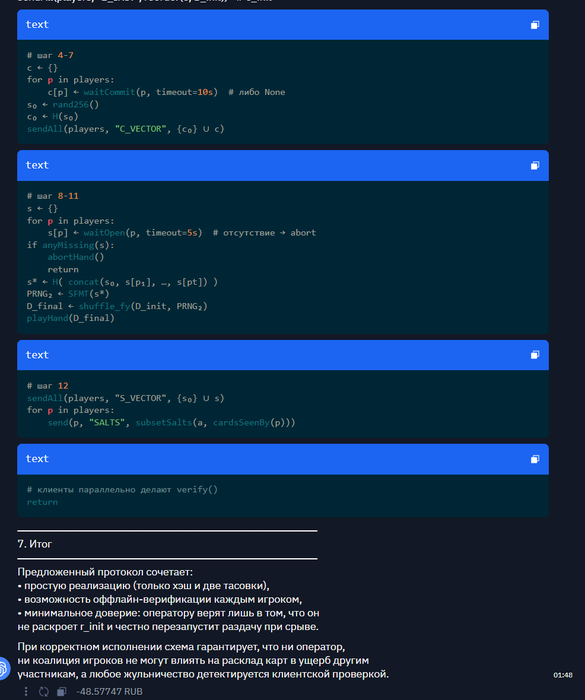Click the -48.57747 RUB cost label

point(109,692)
